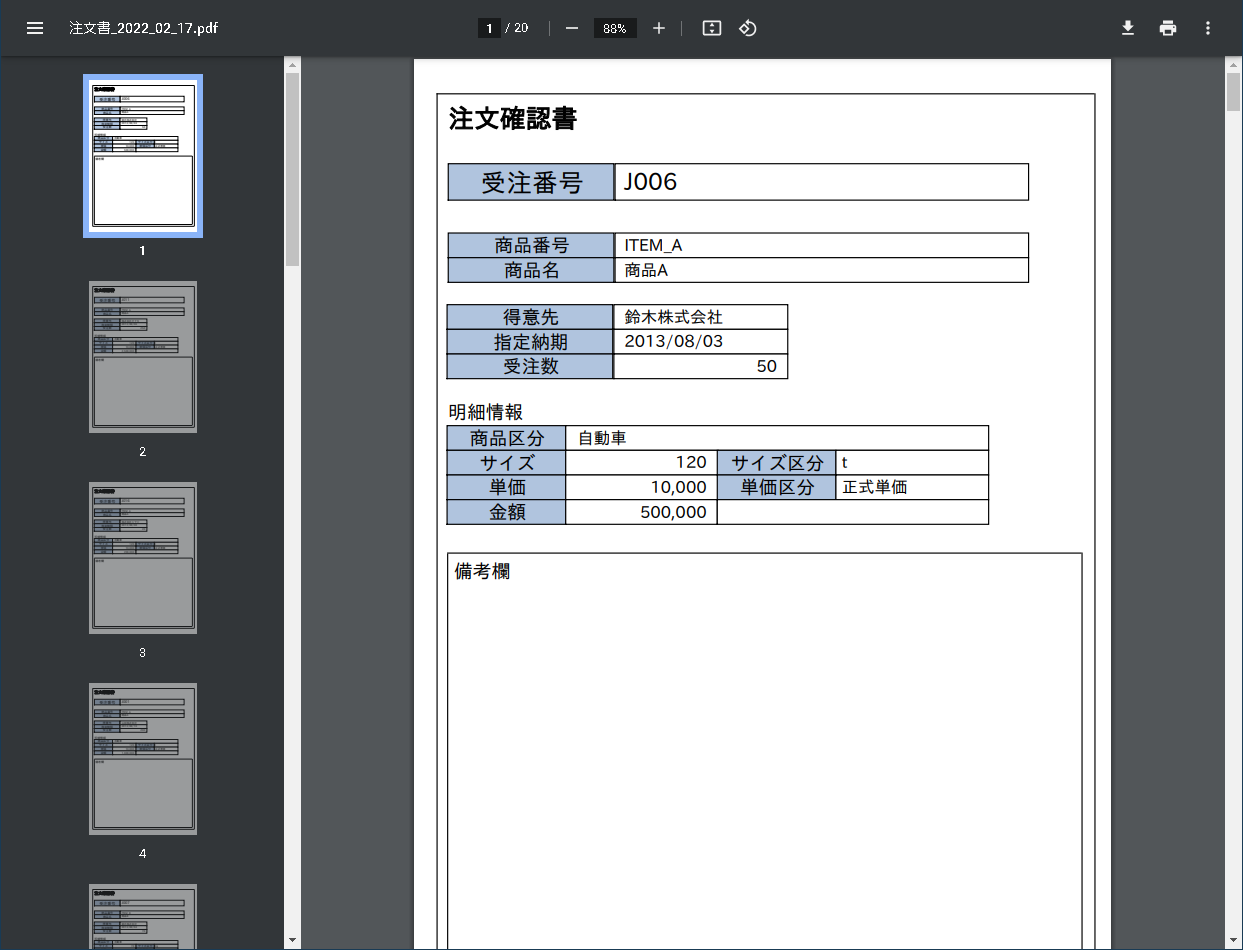Image resolution: width=1243 pixels, height=950 pixels.
Task: Toggle the sidebar hamburger menu
Action: click(35, 28)
